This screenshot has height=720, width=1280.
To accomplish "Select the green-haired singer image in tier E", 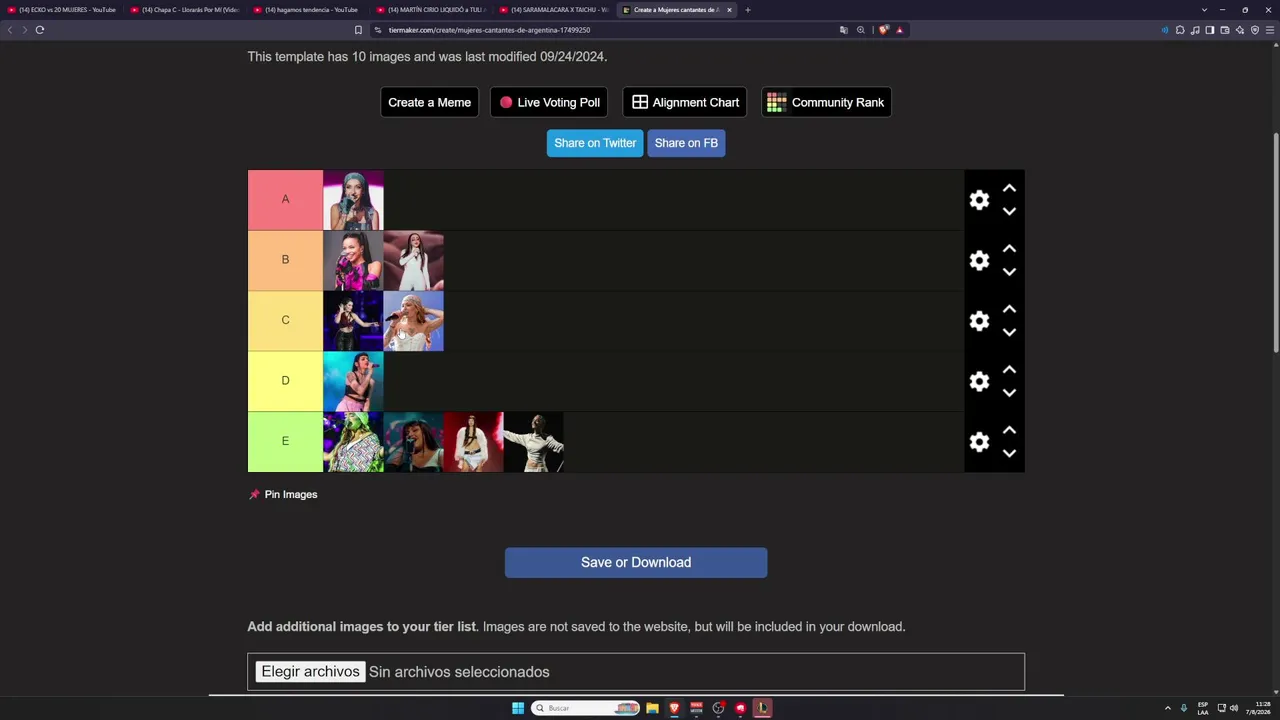I will (353, 442).
